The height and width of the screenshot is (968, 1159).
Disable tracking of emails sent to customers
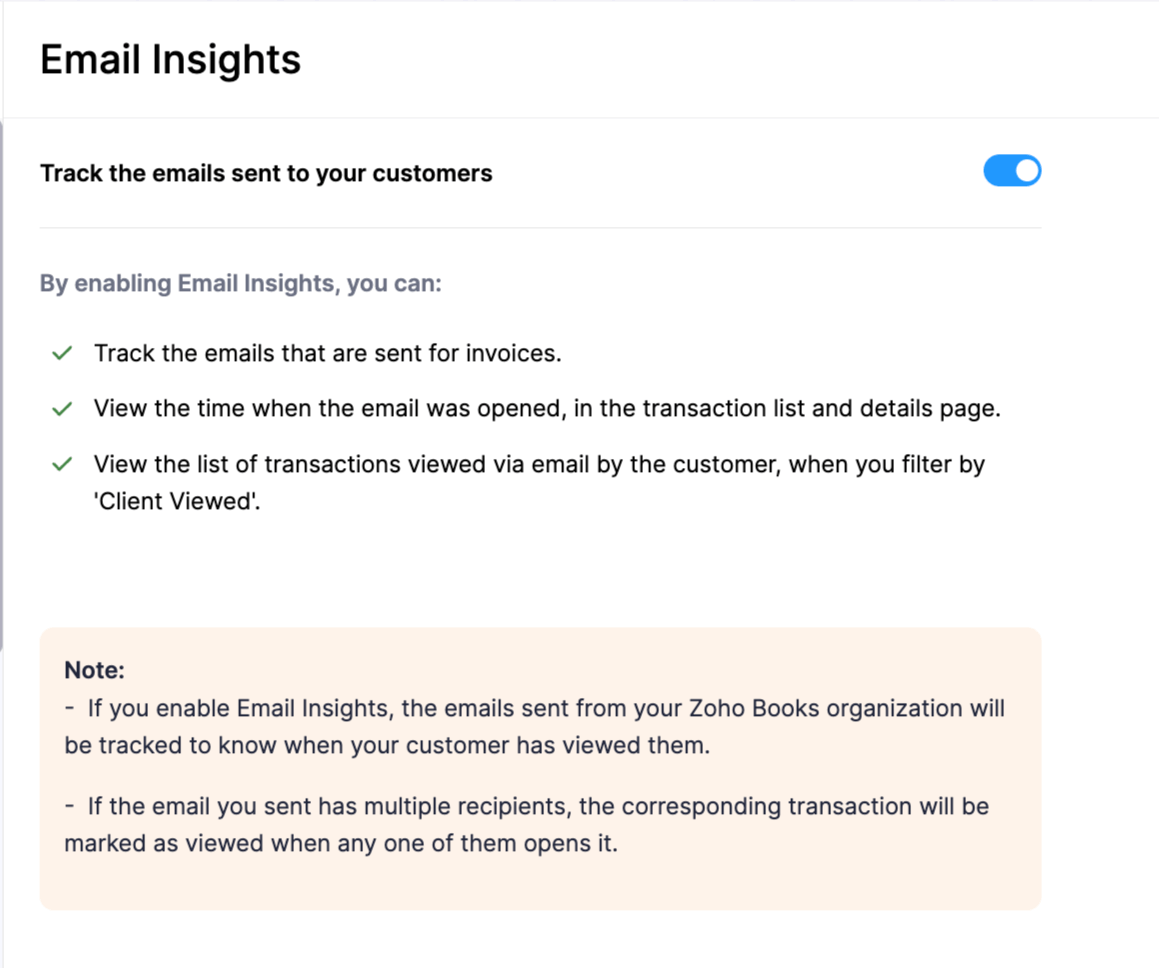pyautogui.click(x=1012, y=171)
